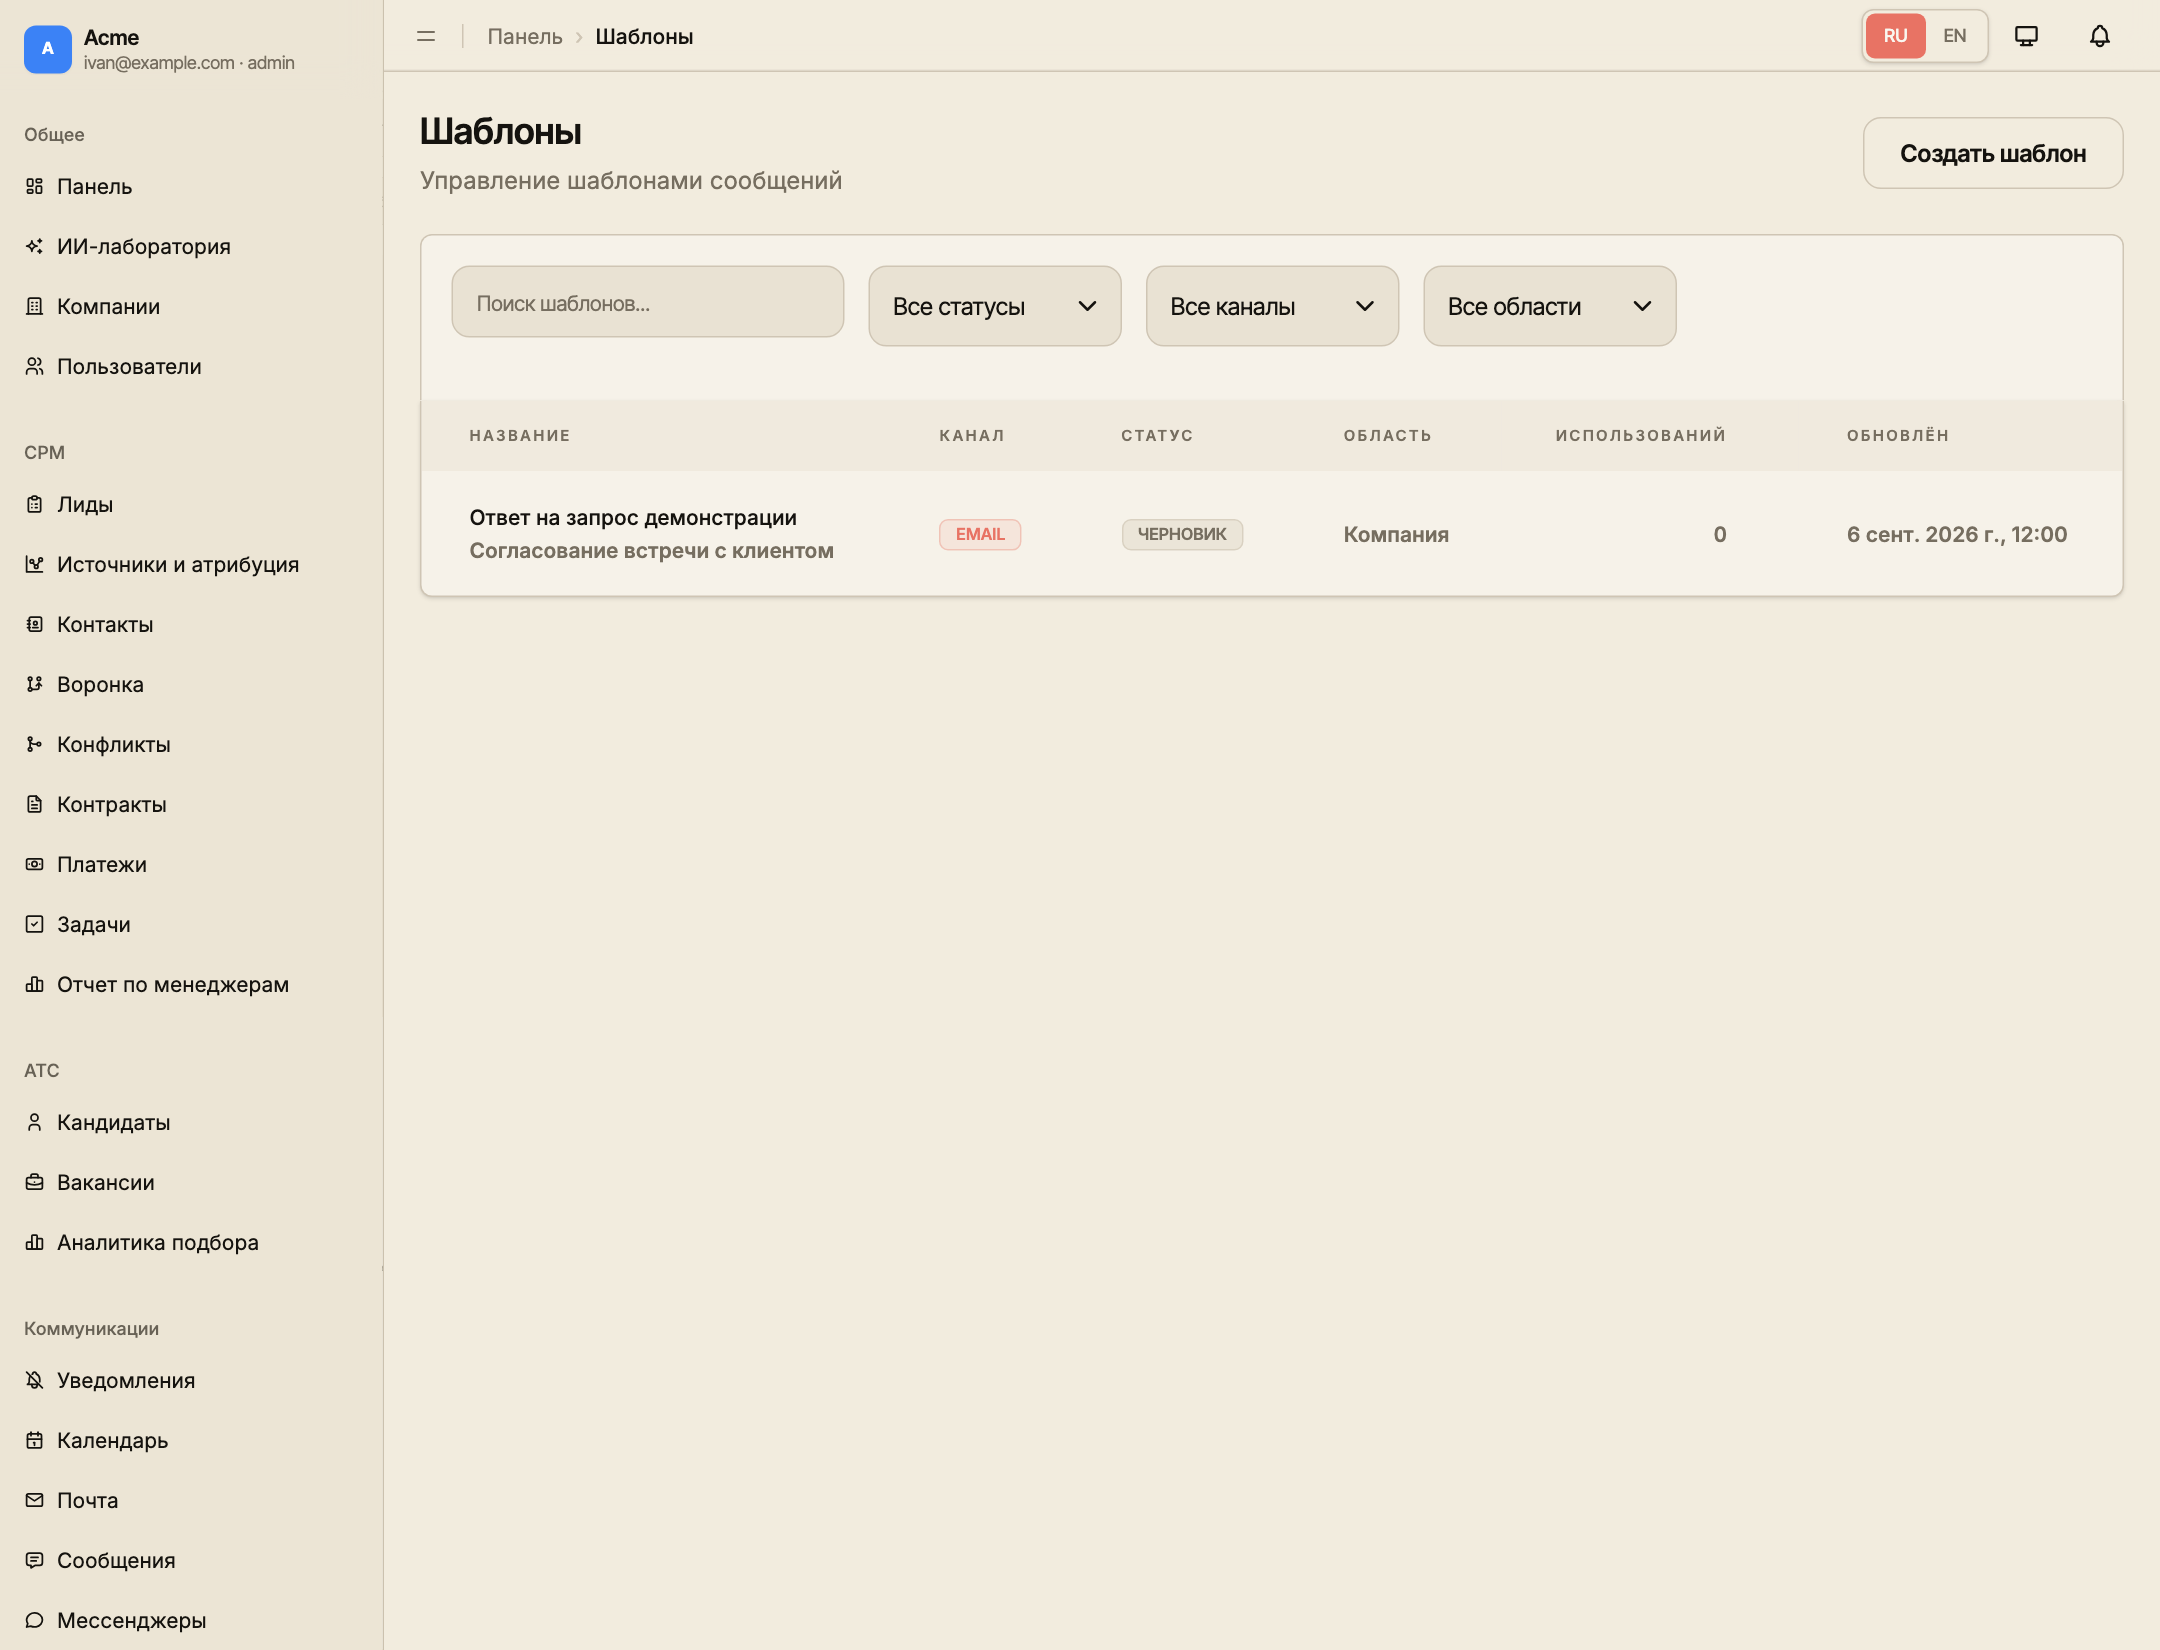Switch language to RU
The image size is (2160, 1650).
pos(1895,36)
